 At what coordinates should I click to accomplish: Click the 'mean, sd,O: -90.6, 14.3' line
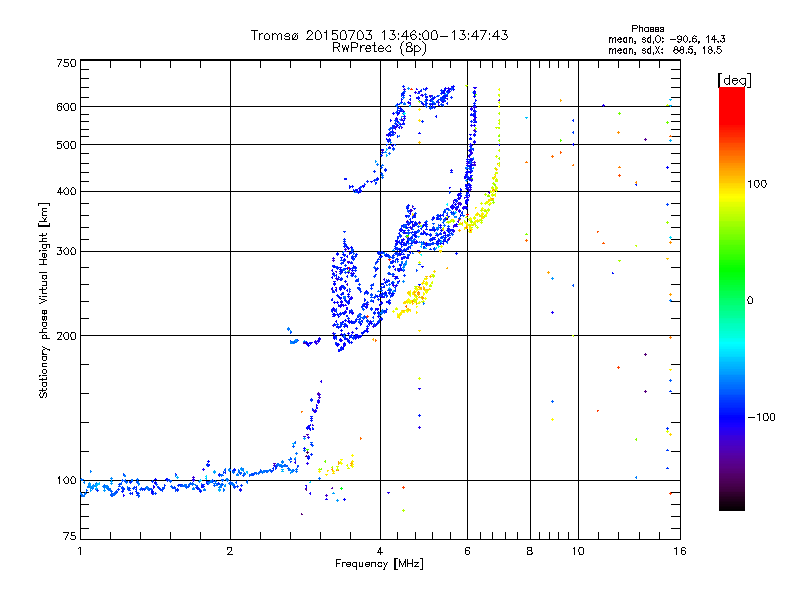tap(667, 39)
